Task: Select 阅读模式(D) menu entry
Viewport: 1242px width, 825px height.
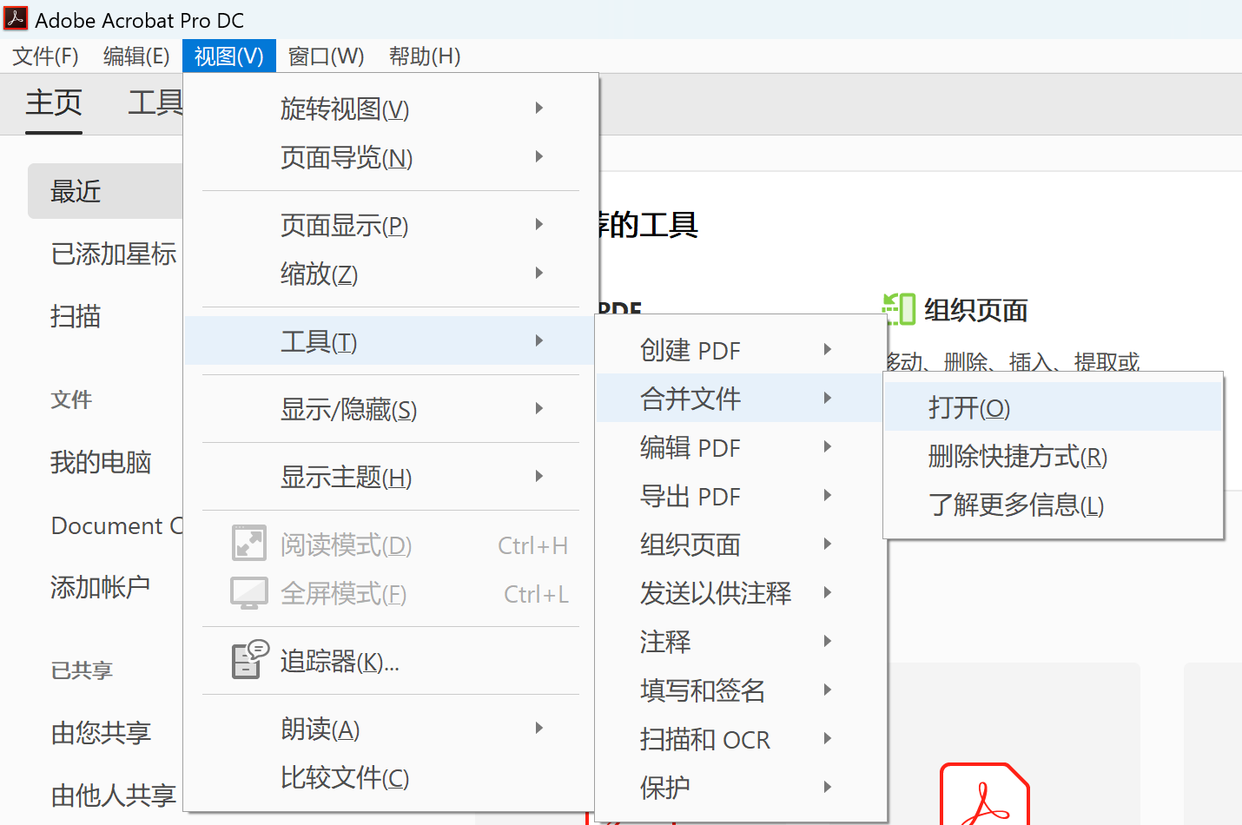Action: pyautogui.click(x=390, y=545)
